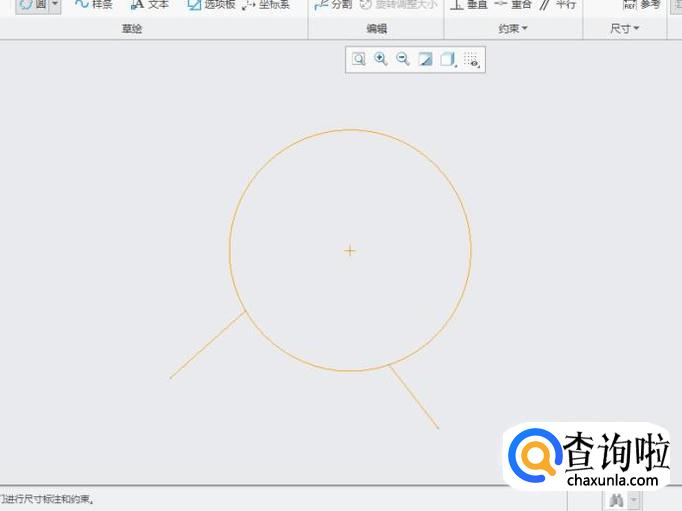
Task: Select the Spline (样条) tool
Action: (93, 5)
